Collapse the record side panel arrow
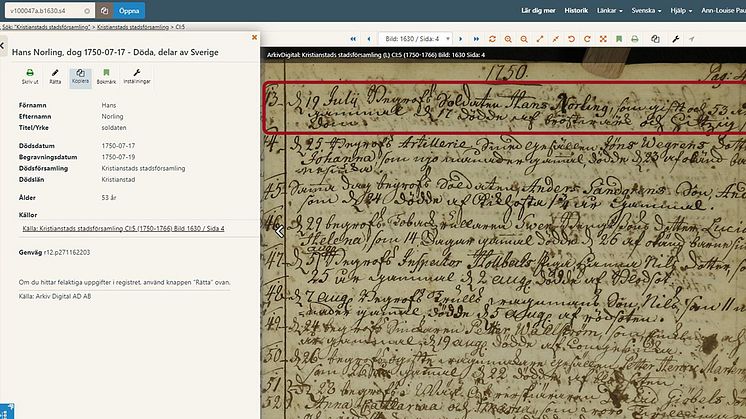The image size is (746, 419). coord(280,230)
